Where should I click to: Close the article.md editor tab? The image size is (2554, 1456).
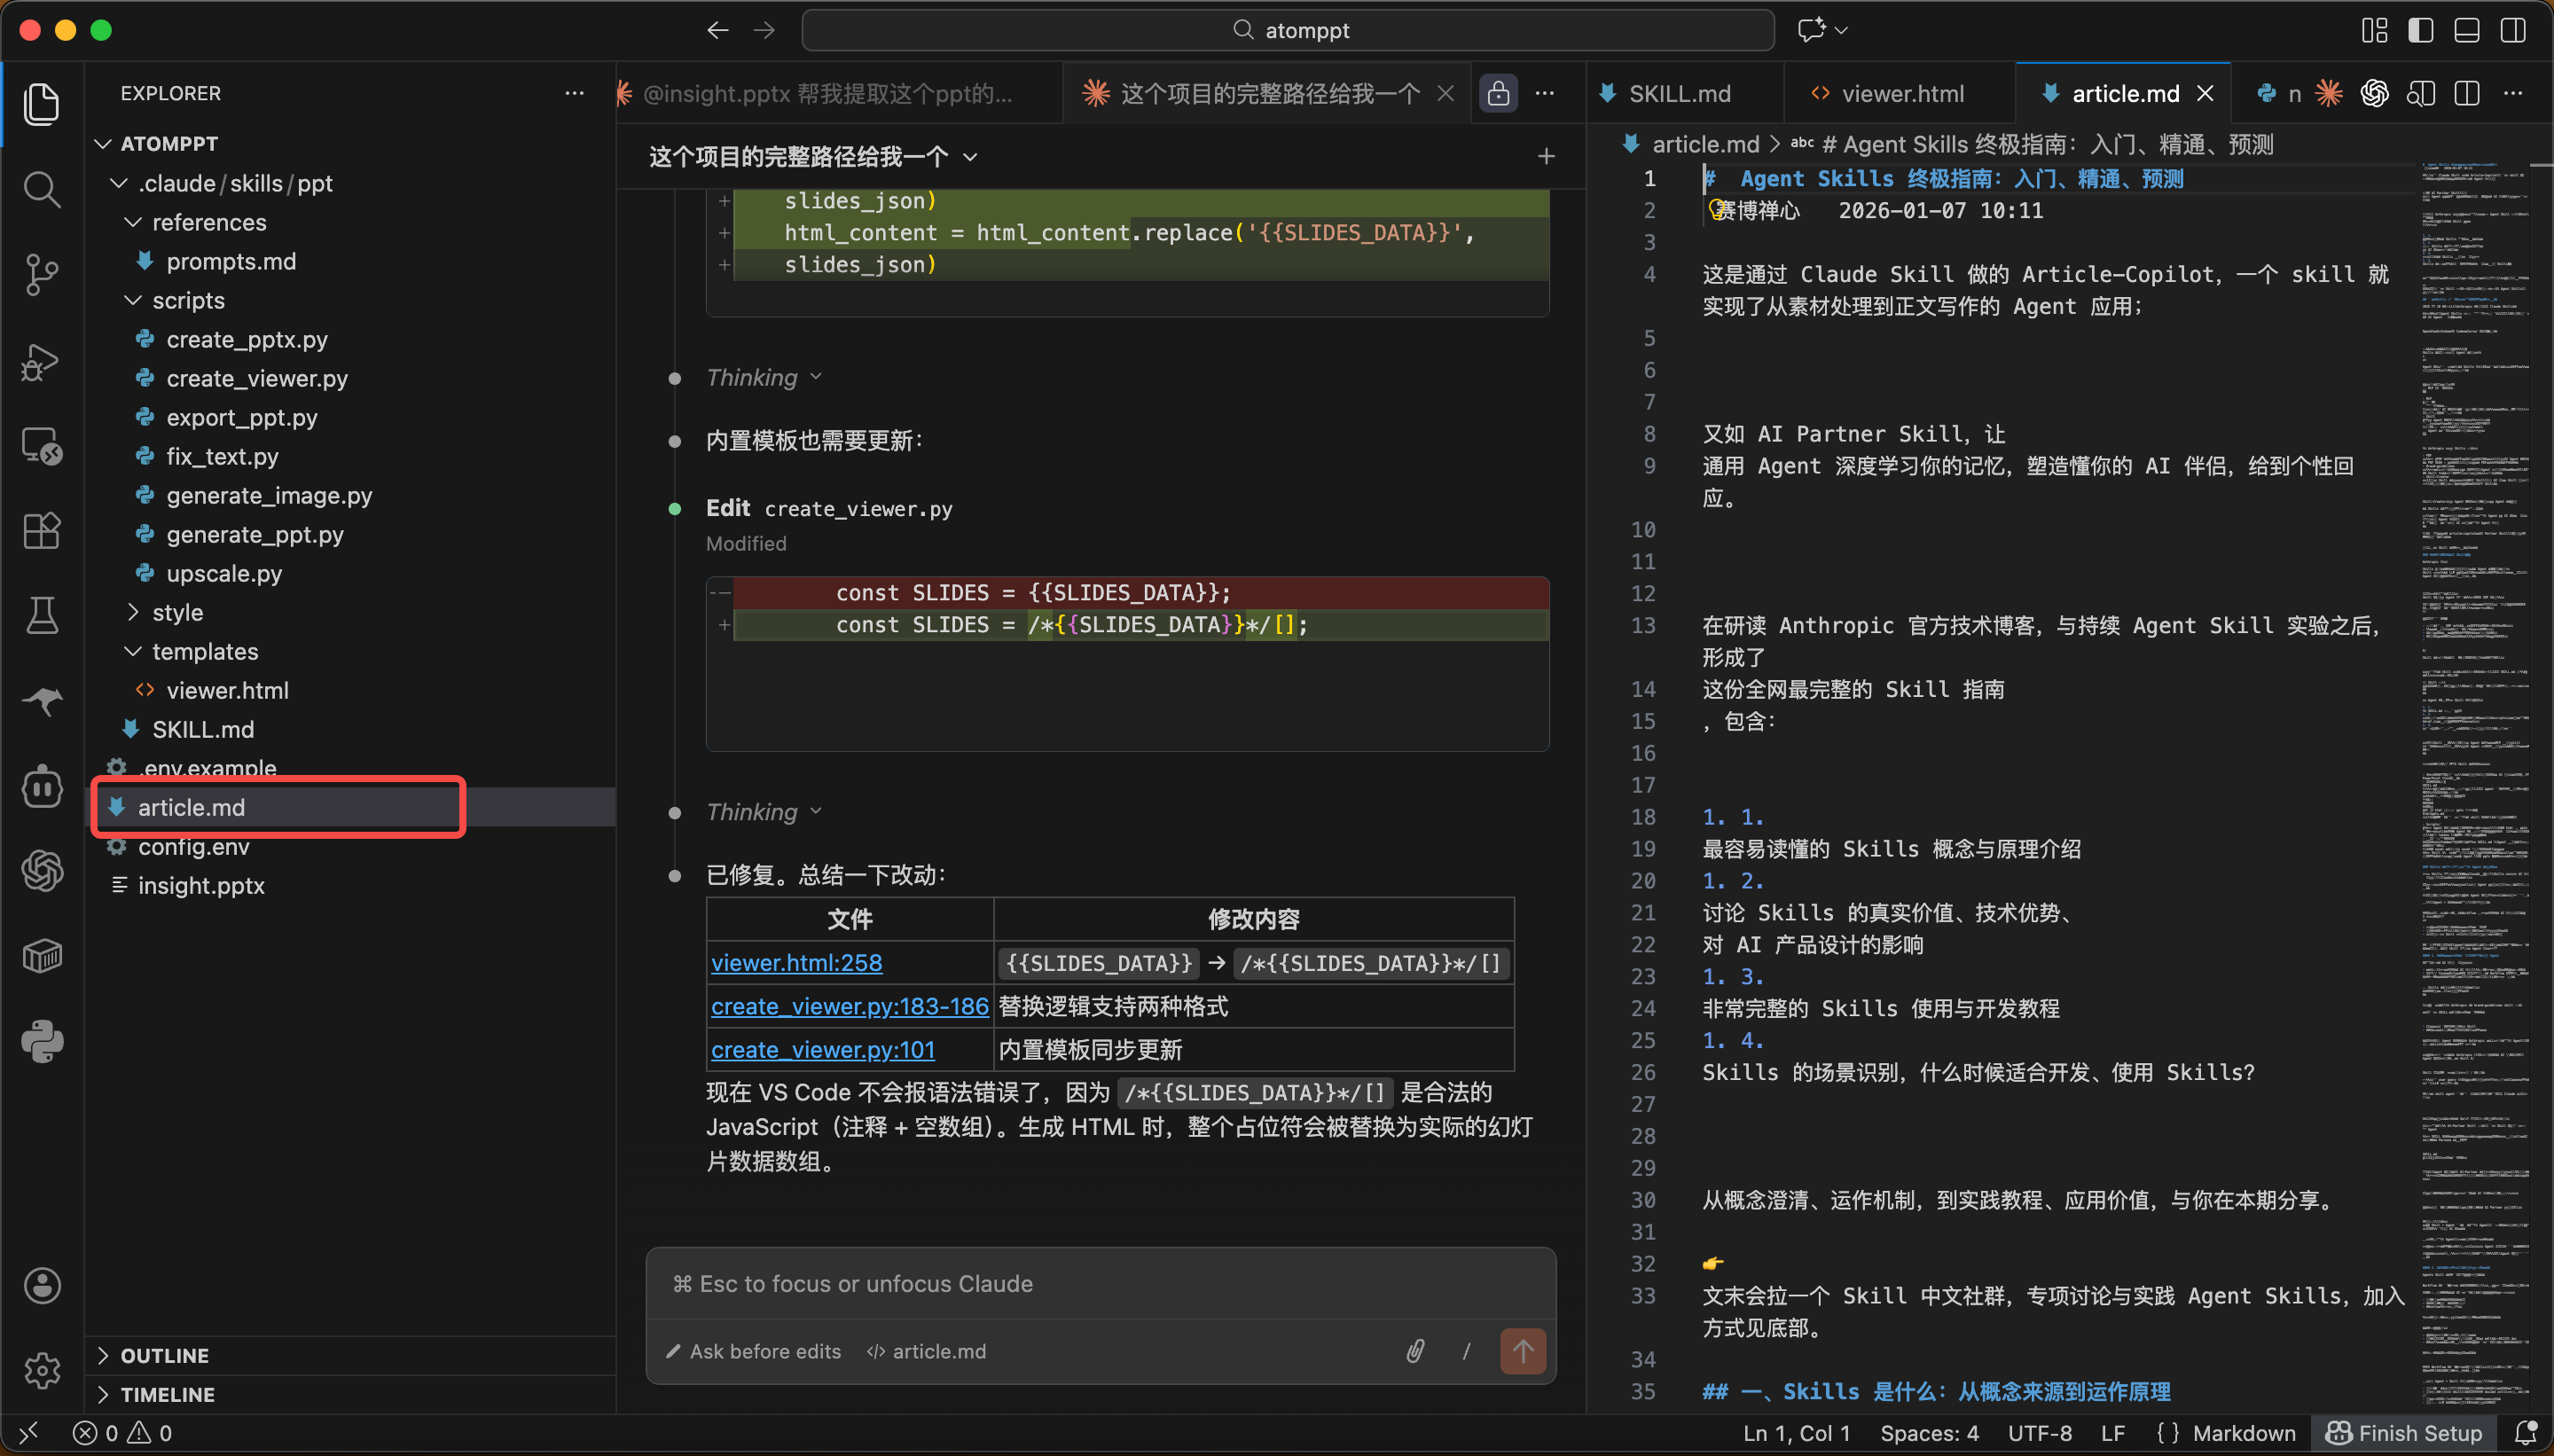point(2204,93)
